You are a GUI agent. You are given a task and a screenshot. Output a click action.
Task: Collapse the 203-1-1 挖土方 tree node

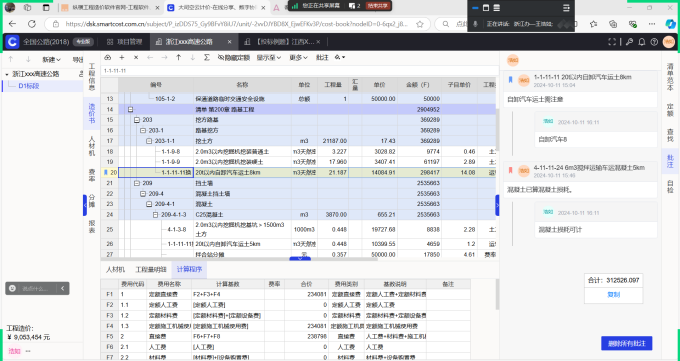click(149, 141)
